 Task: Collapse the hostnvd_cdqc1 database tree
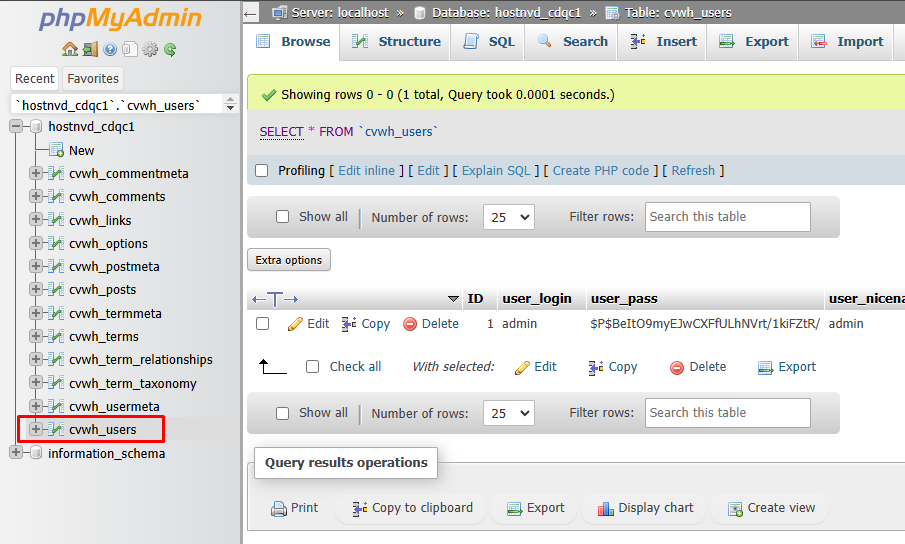point(16,126)
